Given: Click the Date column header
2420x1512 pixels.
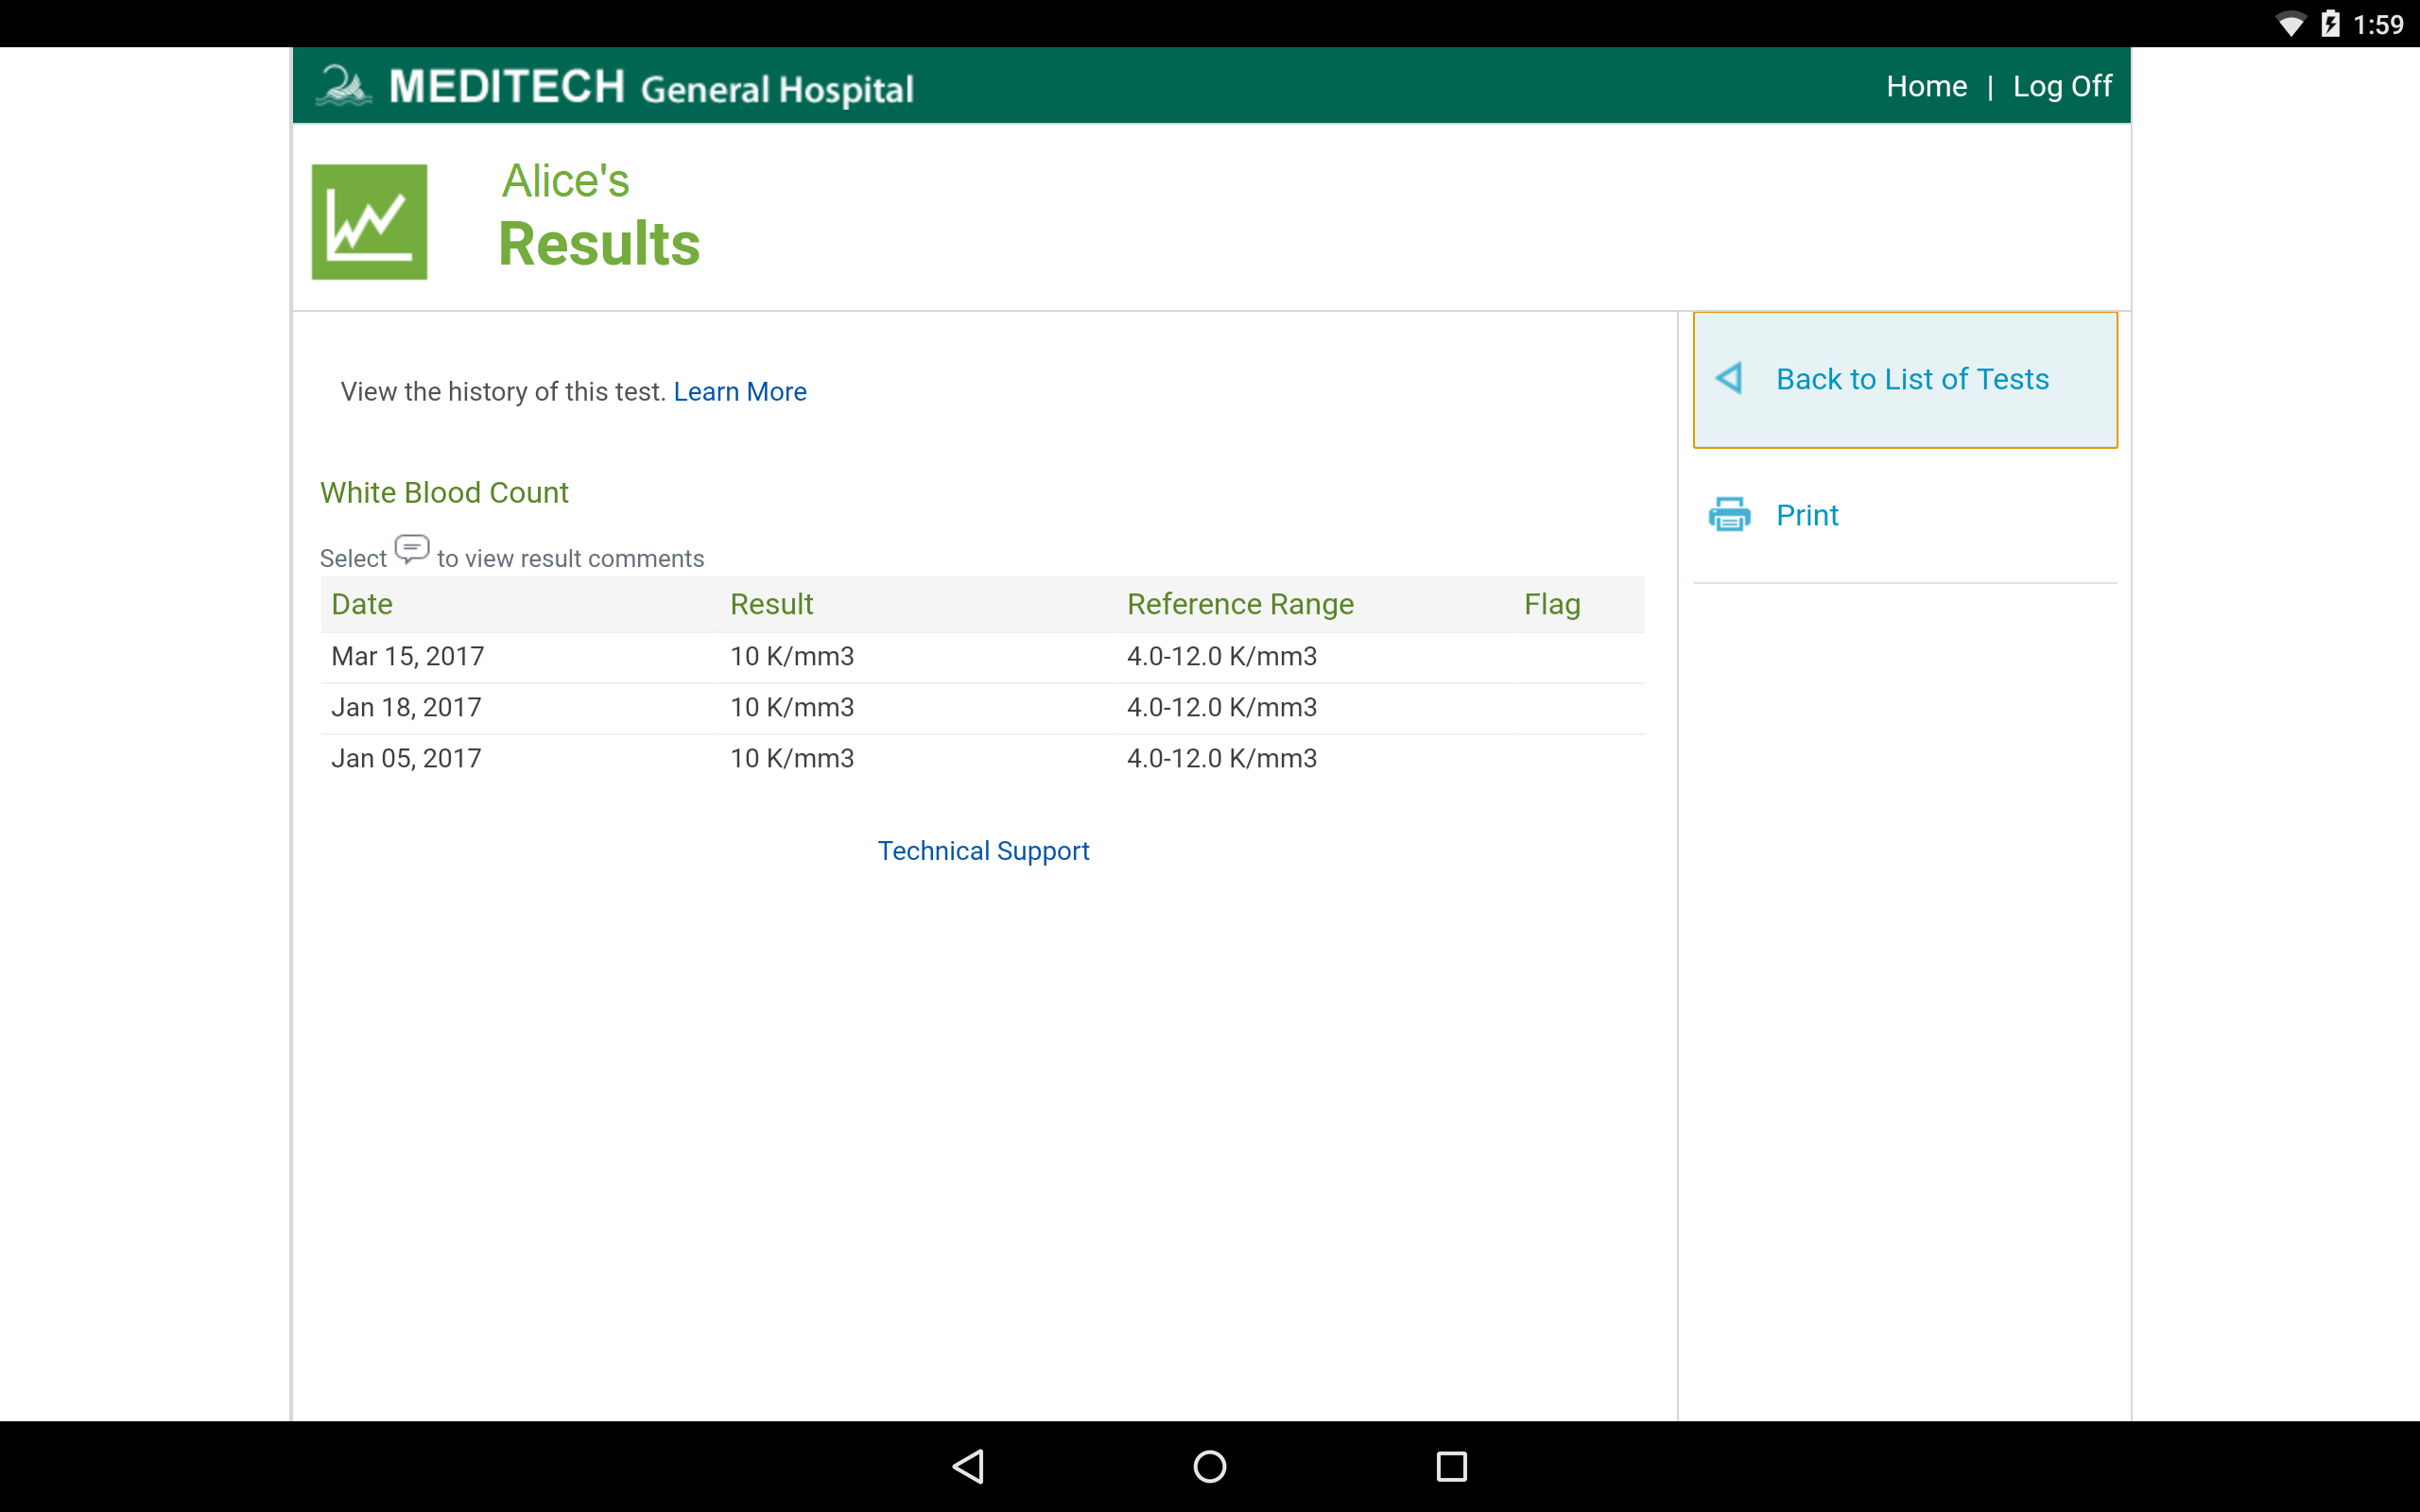Looking at the screenshot, I should [362, 604].
